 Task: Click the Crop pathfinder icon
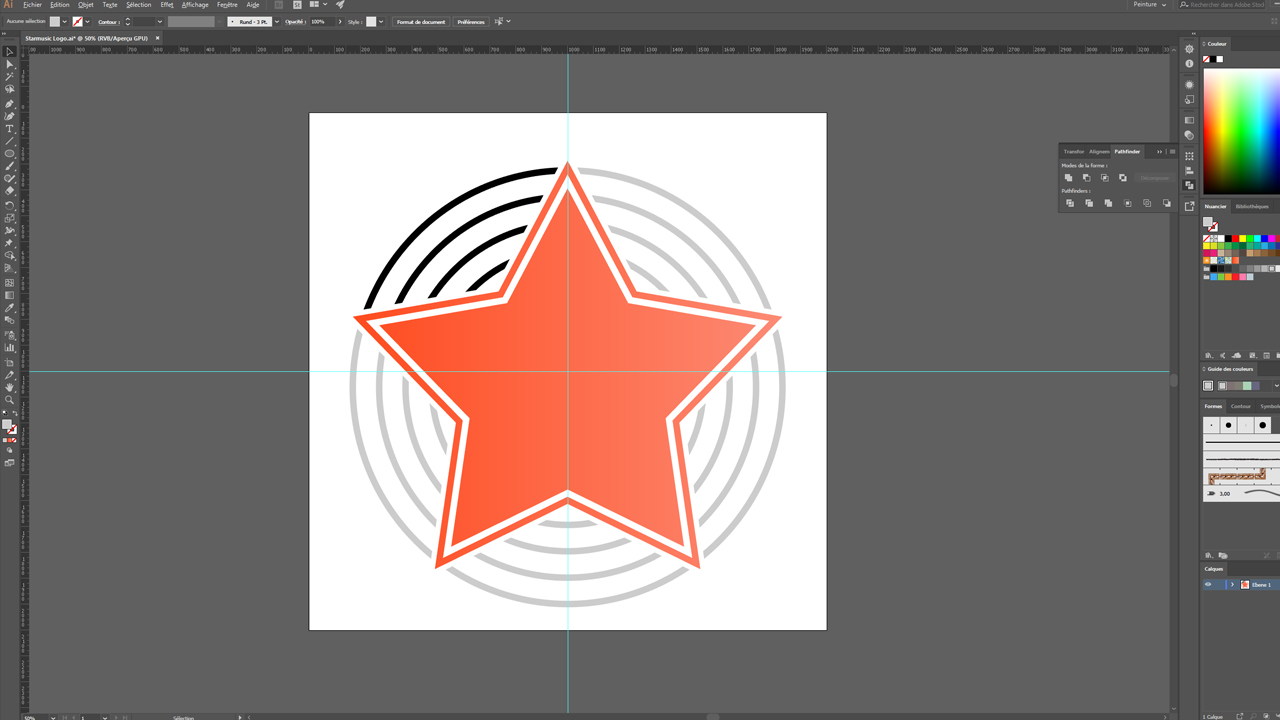tap(1128, 203)
